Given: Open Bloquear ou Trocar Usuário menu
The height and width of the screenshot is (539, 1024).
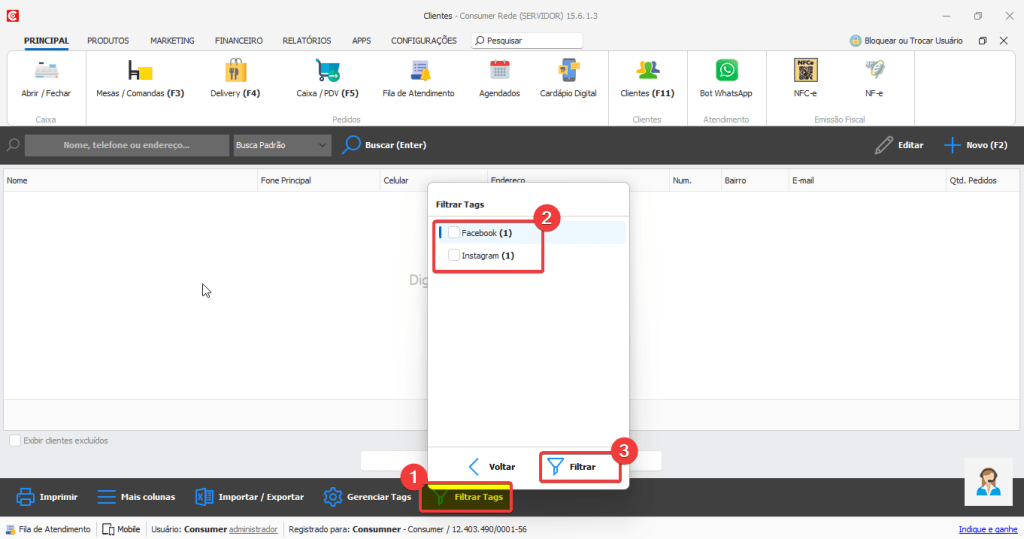Looking at the screenshot, I should click(x=906, y=41).
